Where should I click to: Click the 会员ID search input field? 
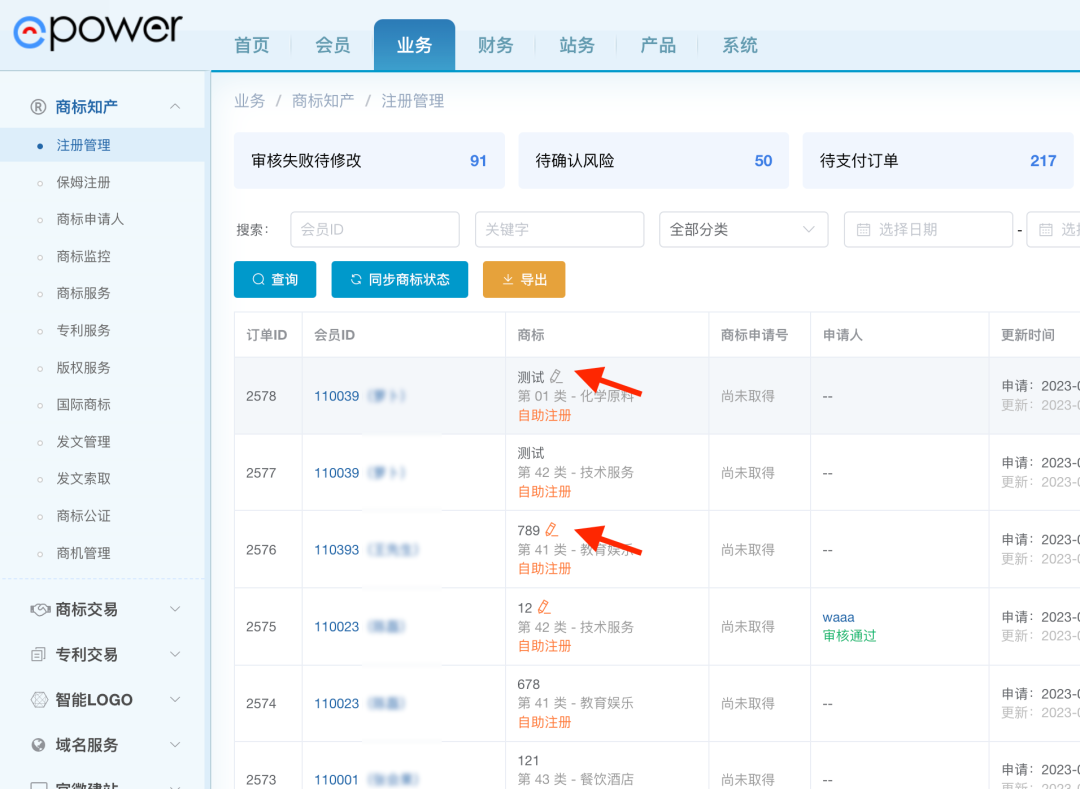[374, 230]
